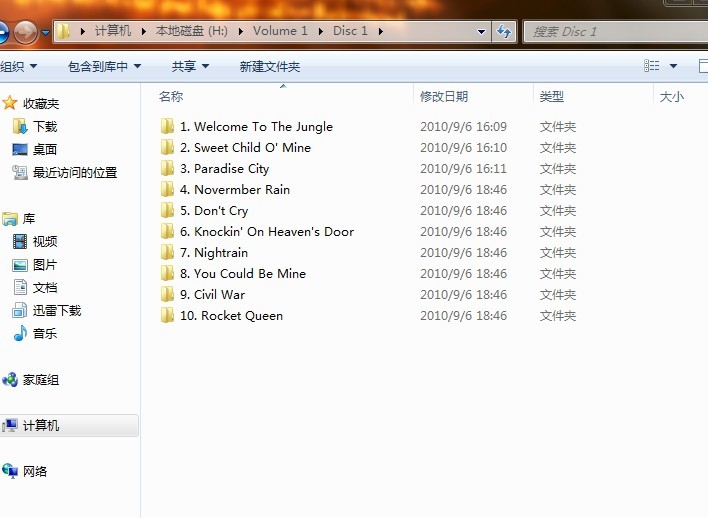Image resolution: width=708 pixels, height=518 pixels.
Task: Select the folder icon beside Nightrain
Action: 167,252
